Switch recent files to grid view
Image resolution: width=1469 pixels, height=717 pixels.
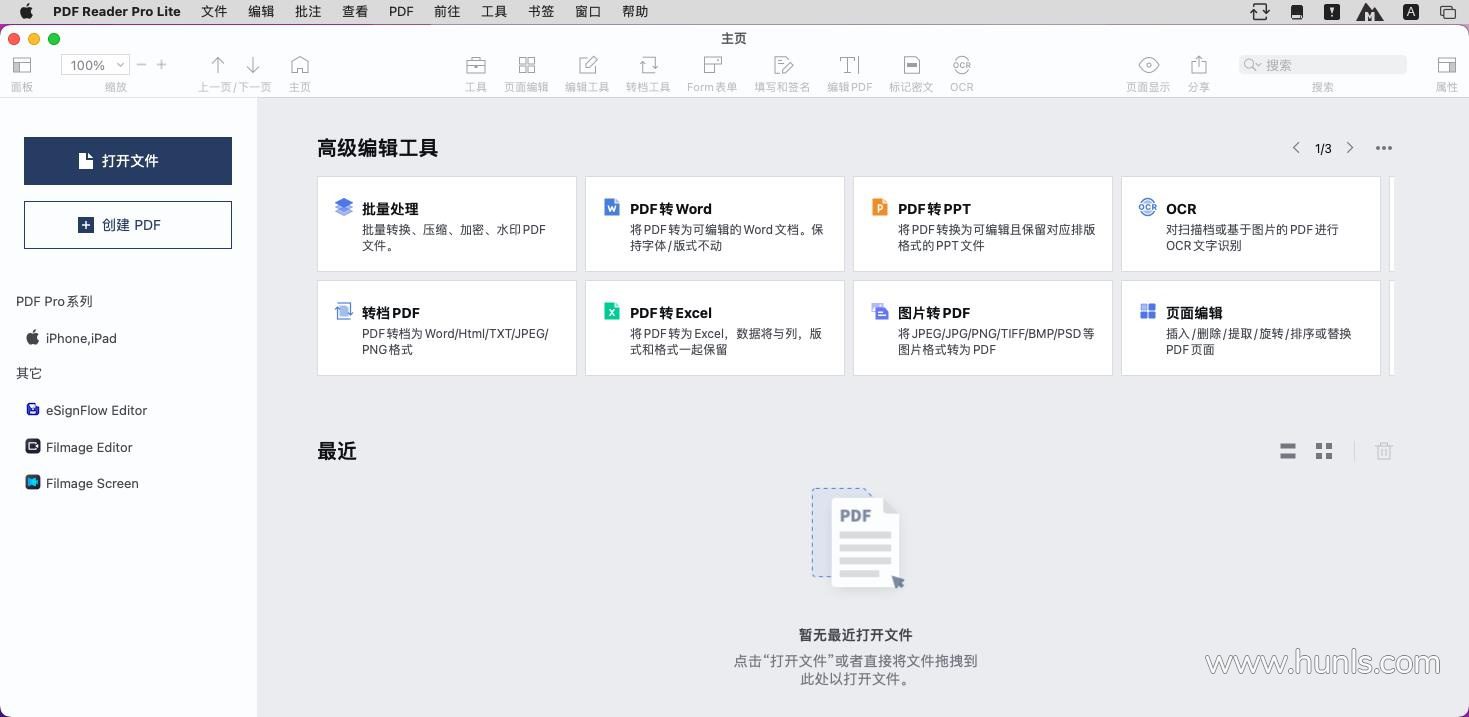point(1324,451)
